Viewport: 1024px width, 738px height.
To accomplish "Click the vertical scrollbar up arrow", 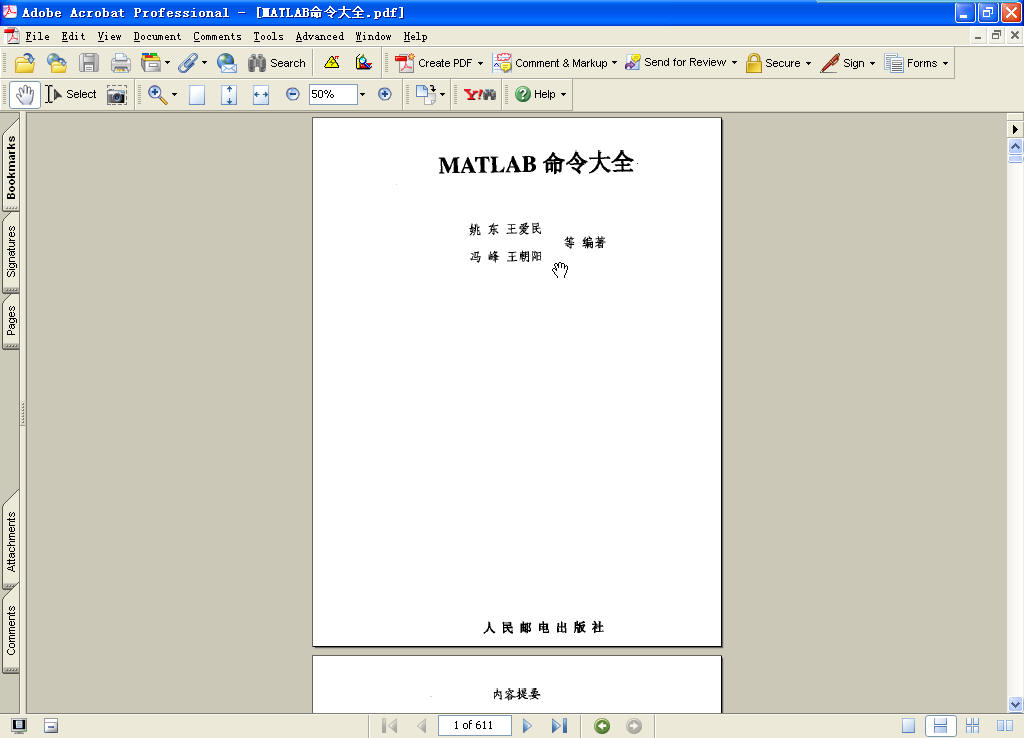I will [x=1015, y=146].
